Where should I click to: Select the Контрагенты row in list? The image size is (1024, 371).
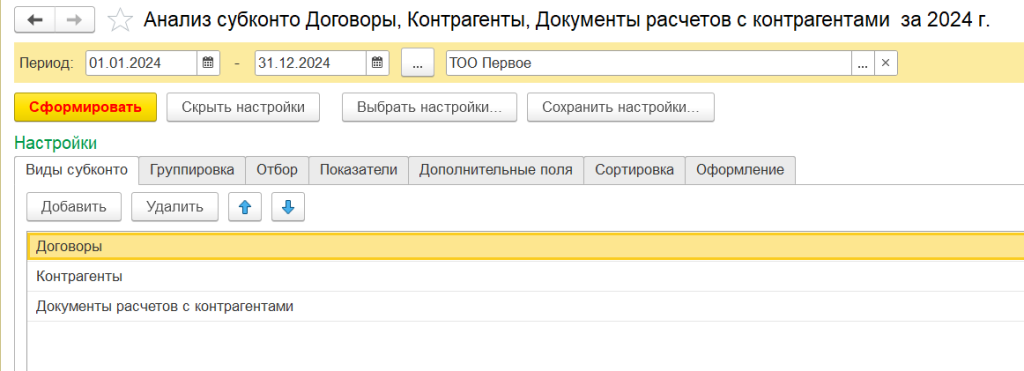tap(526, 276)
